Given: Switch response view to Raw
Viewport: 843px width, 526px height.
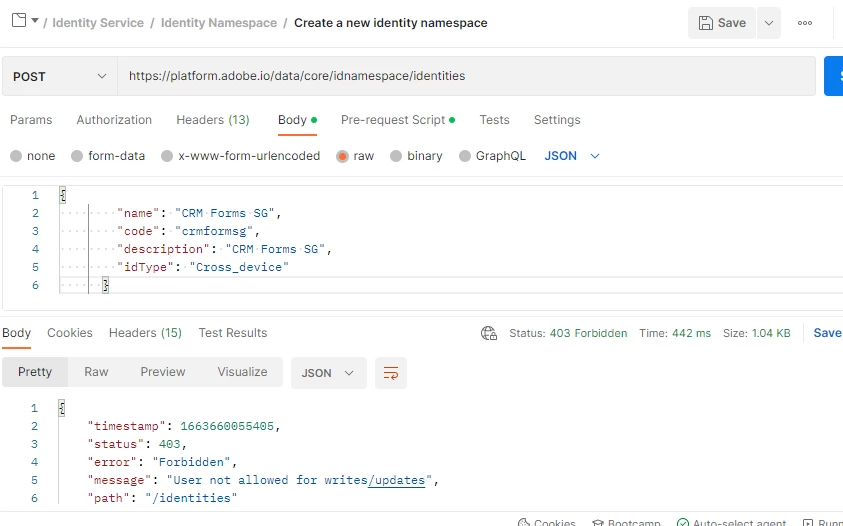Looking at the screenshot, I should (96, 372).
